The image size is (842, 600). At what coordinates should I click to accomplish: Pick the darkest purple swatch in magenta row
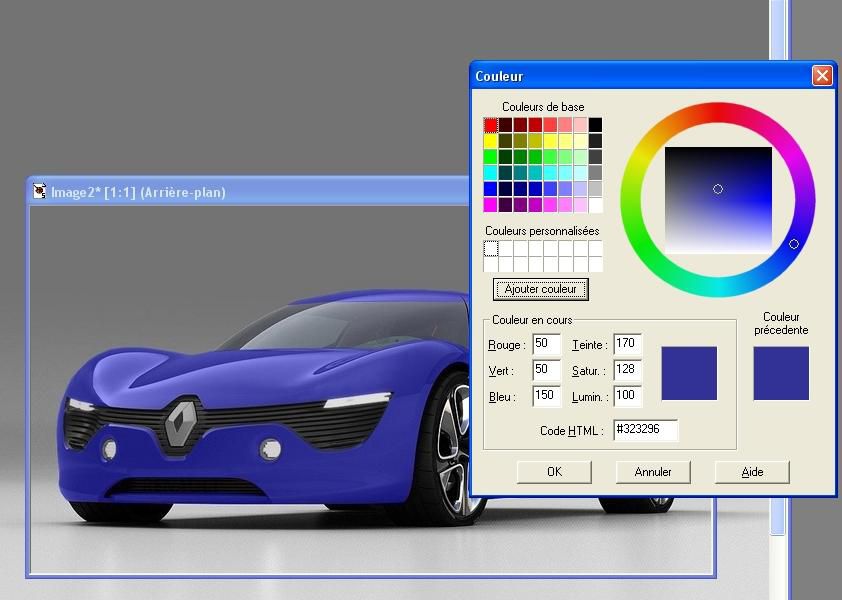506,205
